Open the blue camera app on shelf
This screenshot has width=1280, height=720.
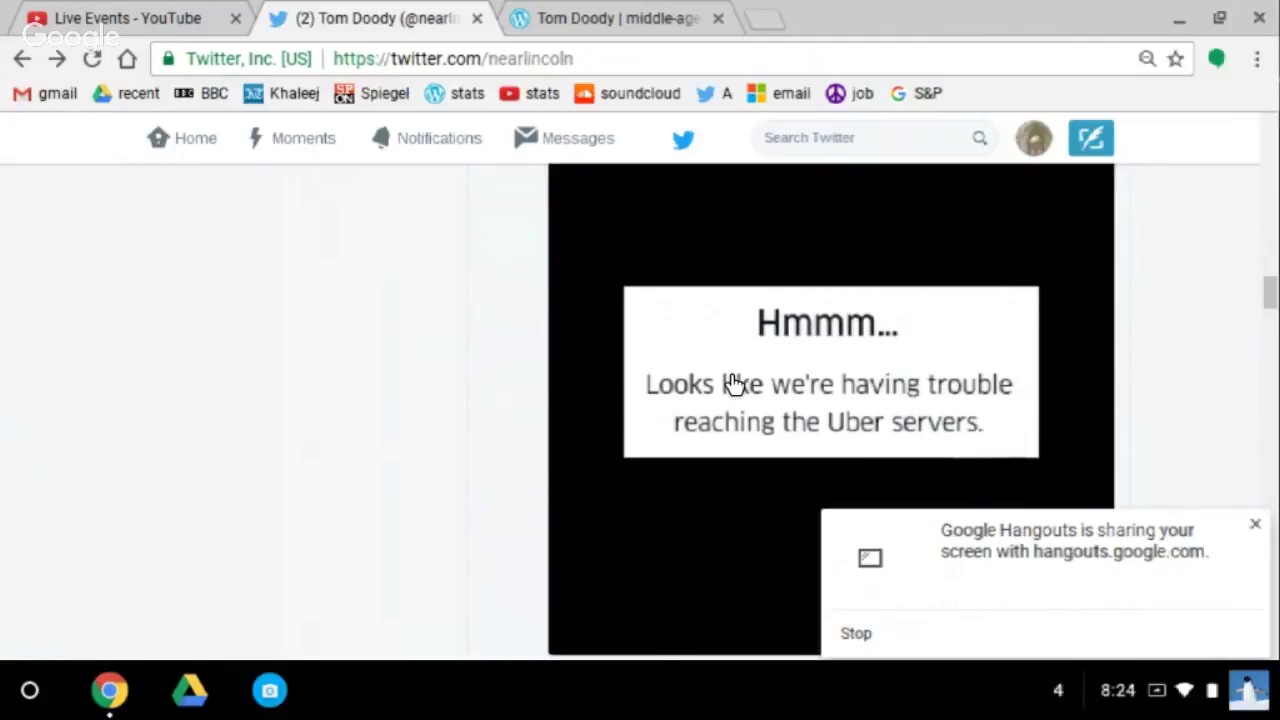(270, 690)
